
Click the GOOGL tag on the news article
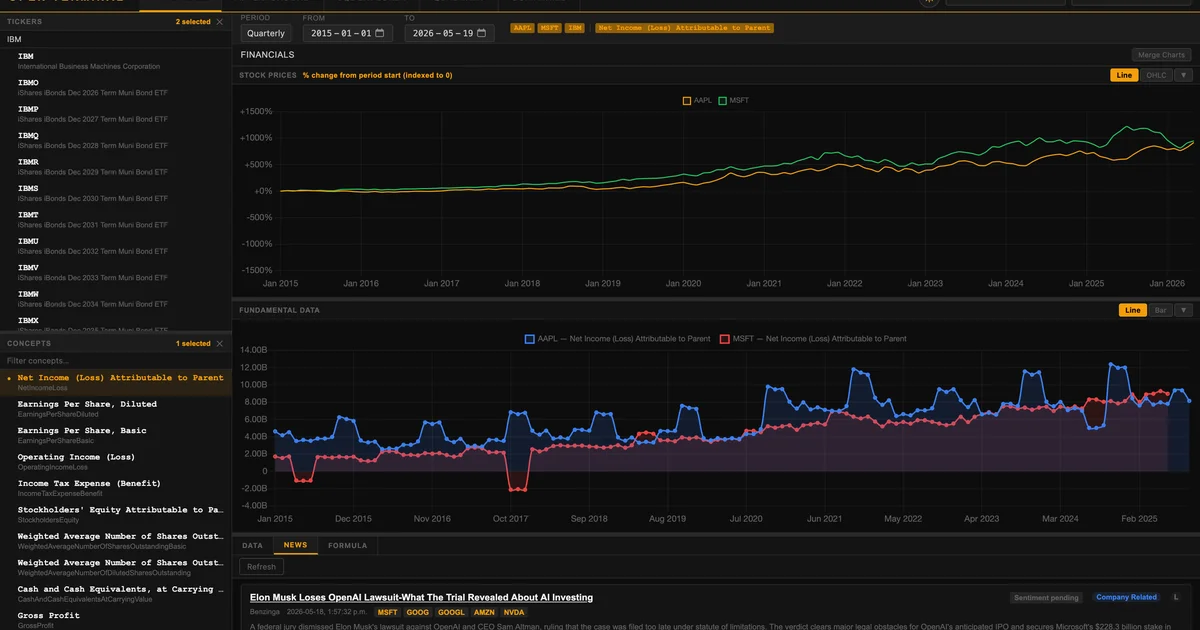[451, 612]
